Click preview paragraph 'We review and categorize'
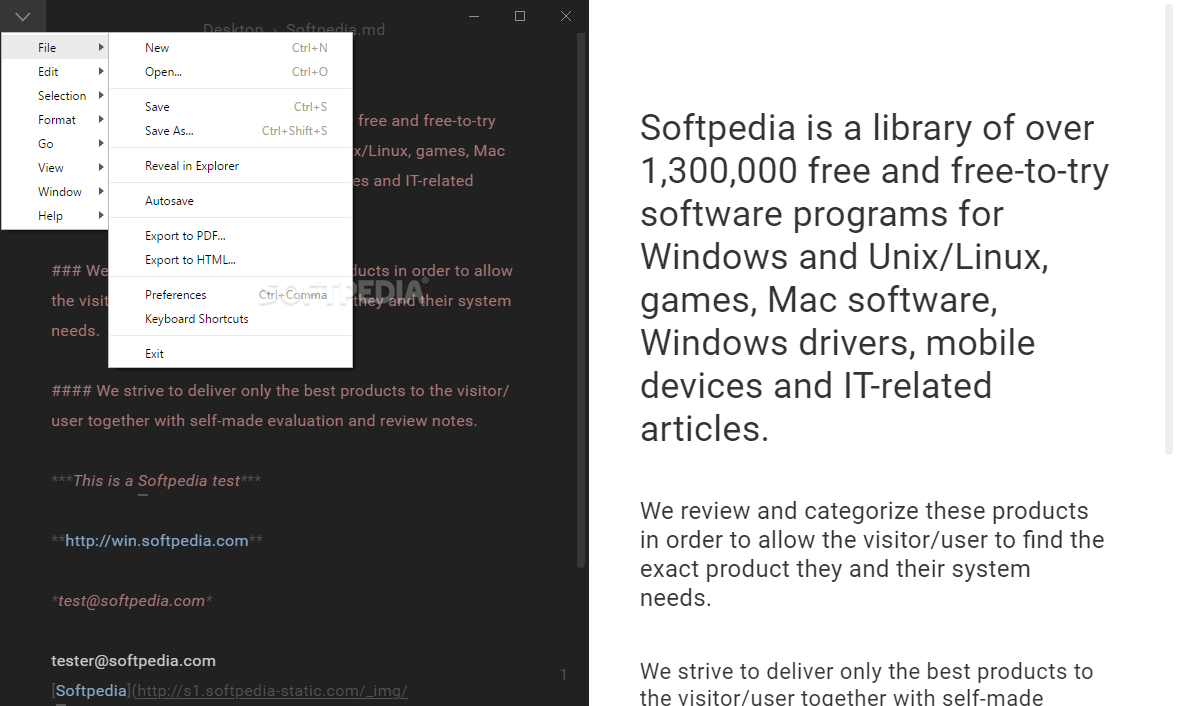This screenshot has height=706, width=1177. click(x=872, y=554)
